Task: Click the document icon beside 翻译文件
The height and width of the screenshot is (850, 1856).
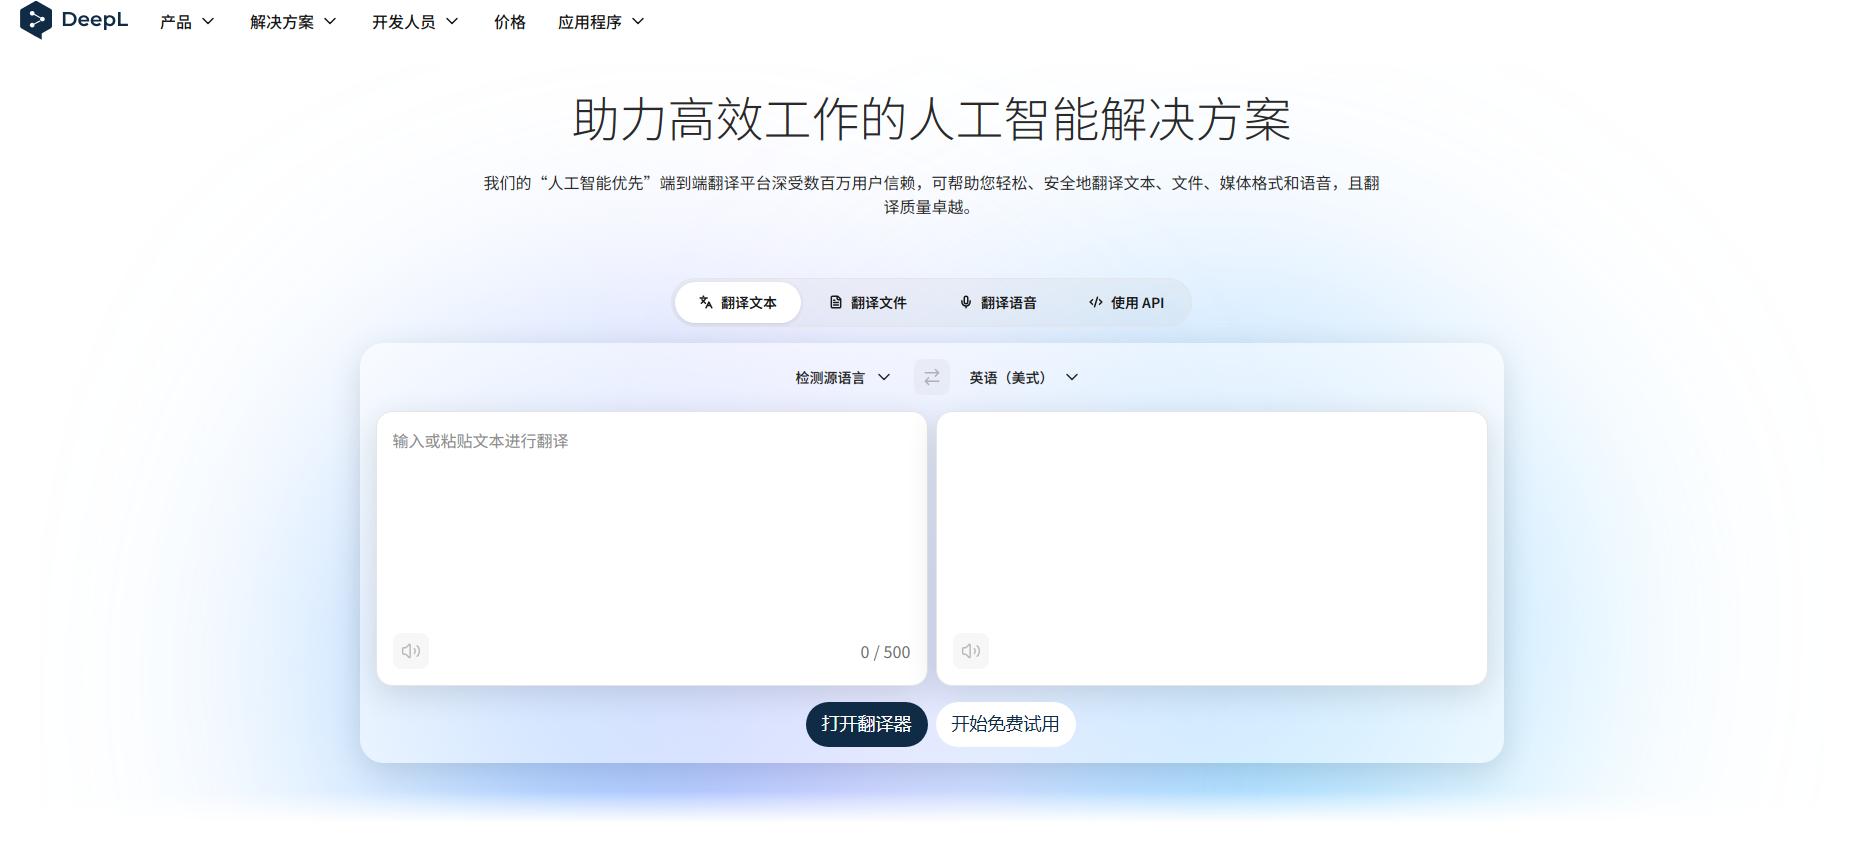Action: tap(836, 302)
